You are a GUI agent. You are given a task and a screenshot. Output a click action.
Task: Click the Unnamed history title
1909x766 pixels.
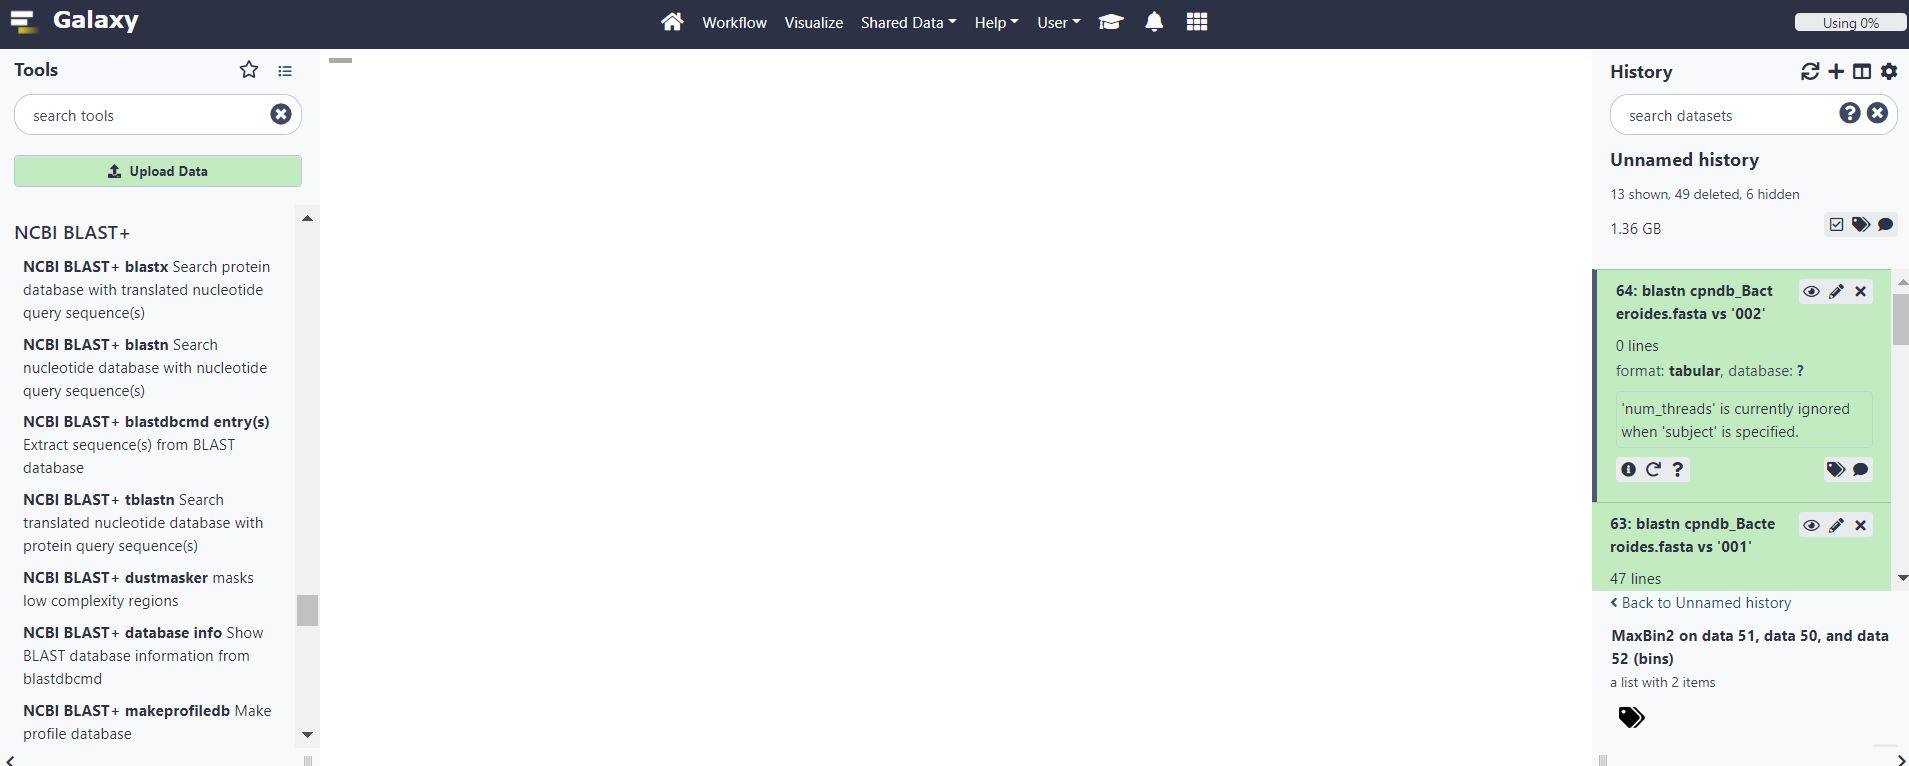pyautogui.click(x=1684, y=160)
